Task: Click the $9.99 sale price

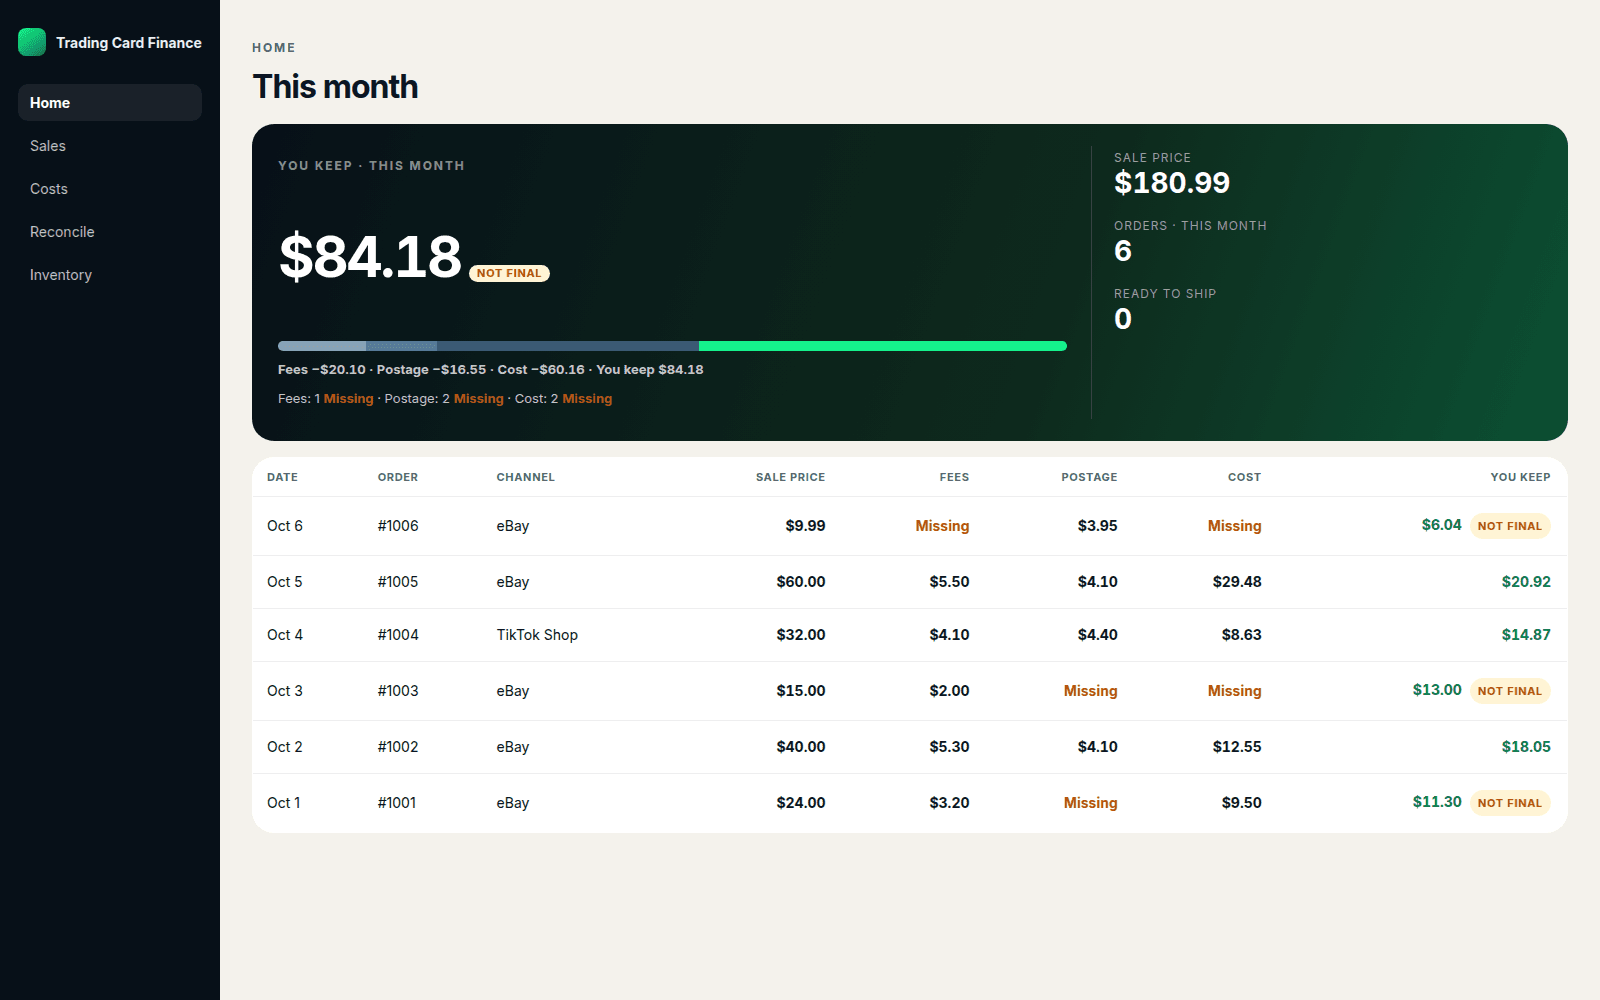Action: click(x=805, y=526)
